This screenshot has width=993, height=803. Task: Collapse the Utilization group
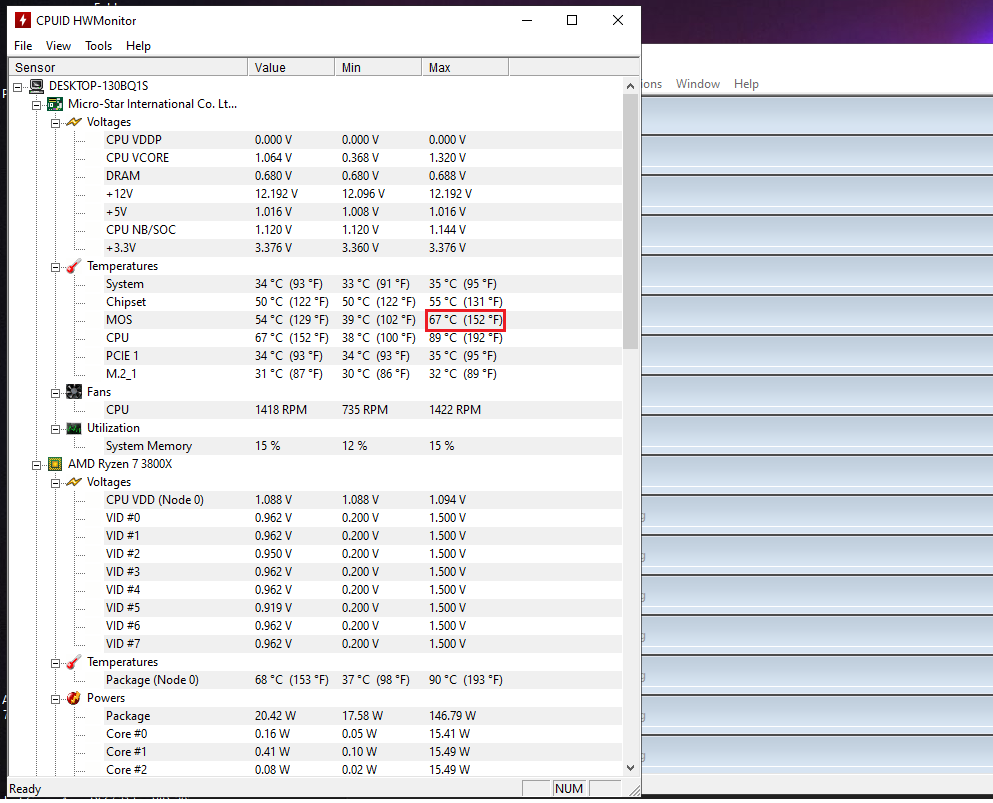click(x=55, y=429)
